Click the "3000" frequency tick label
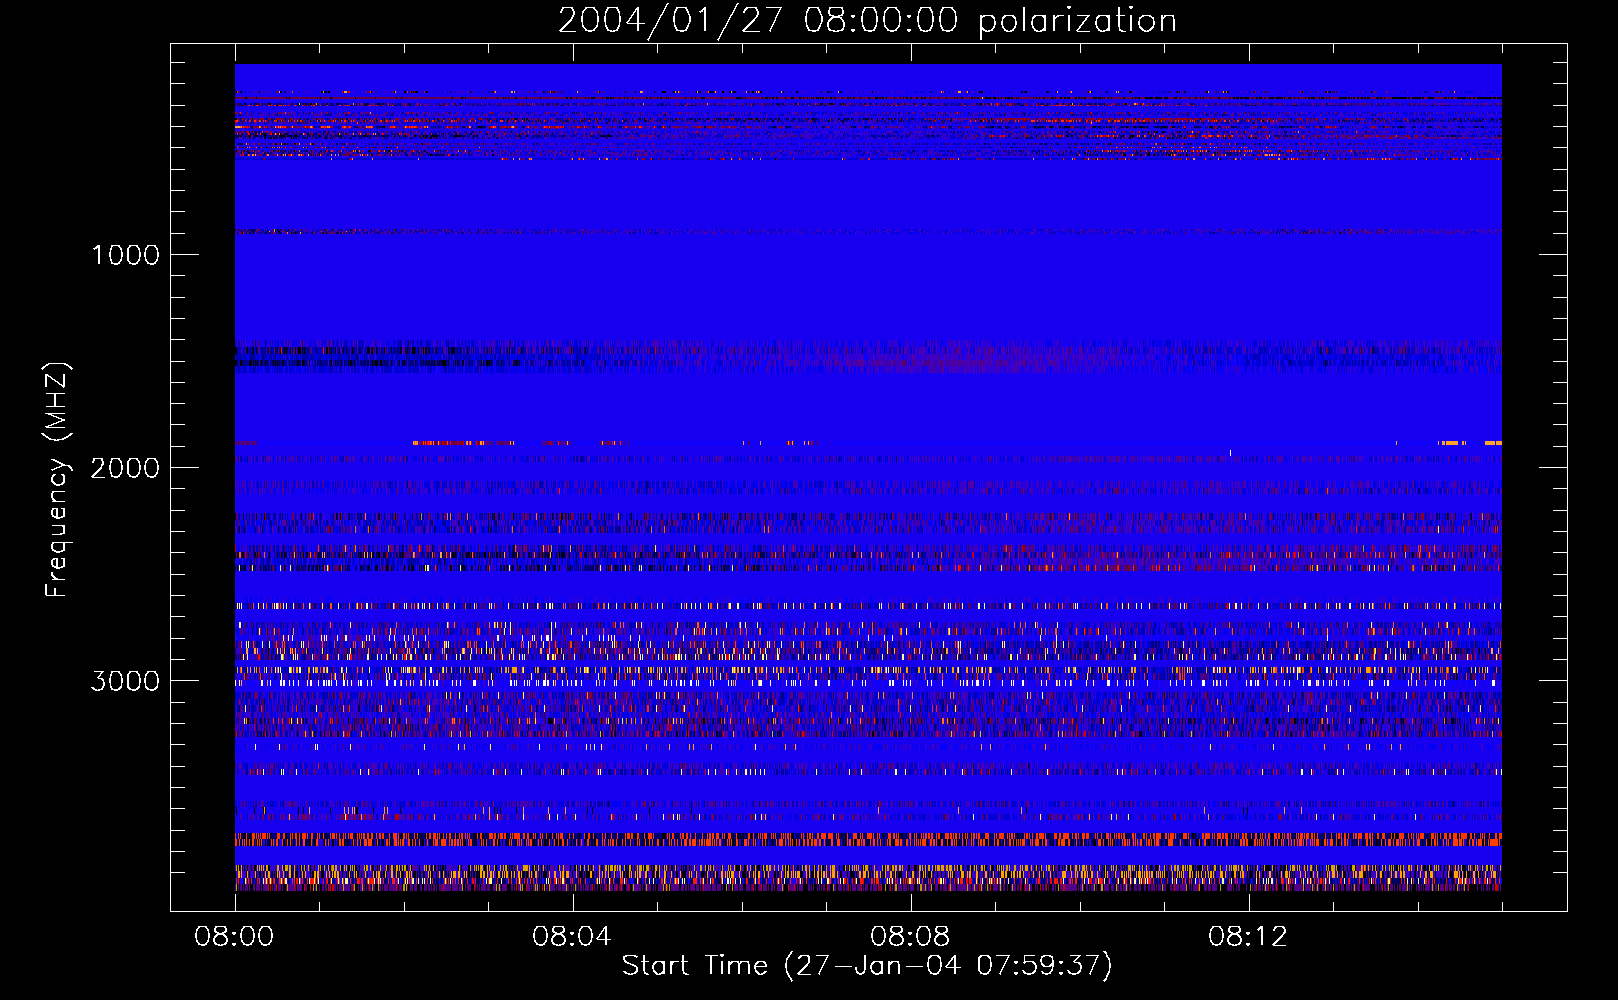The width and height of the screenshot is (1618, 1000). pos(125,681)
